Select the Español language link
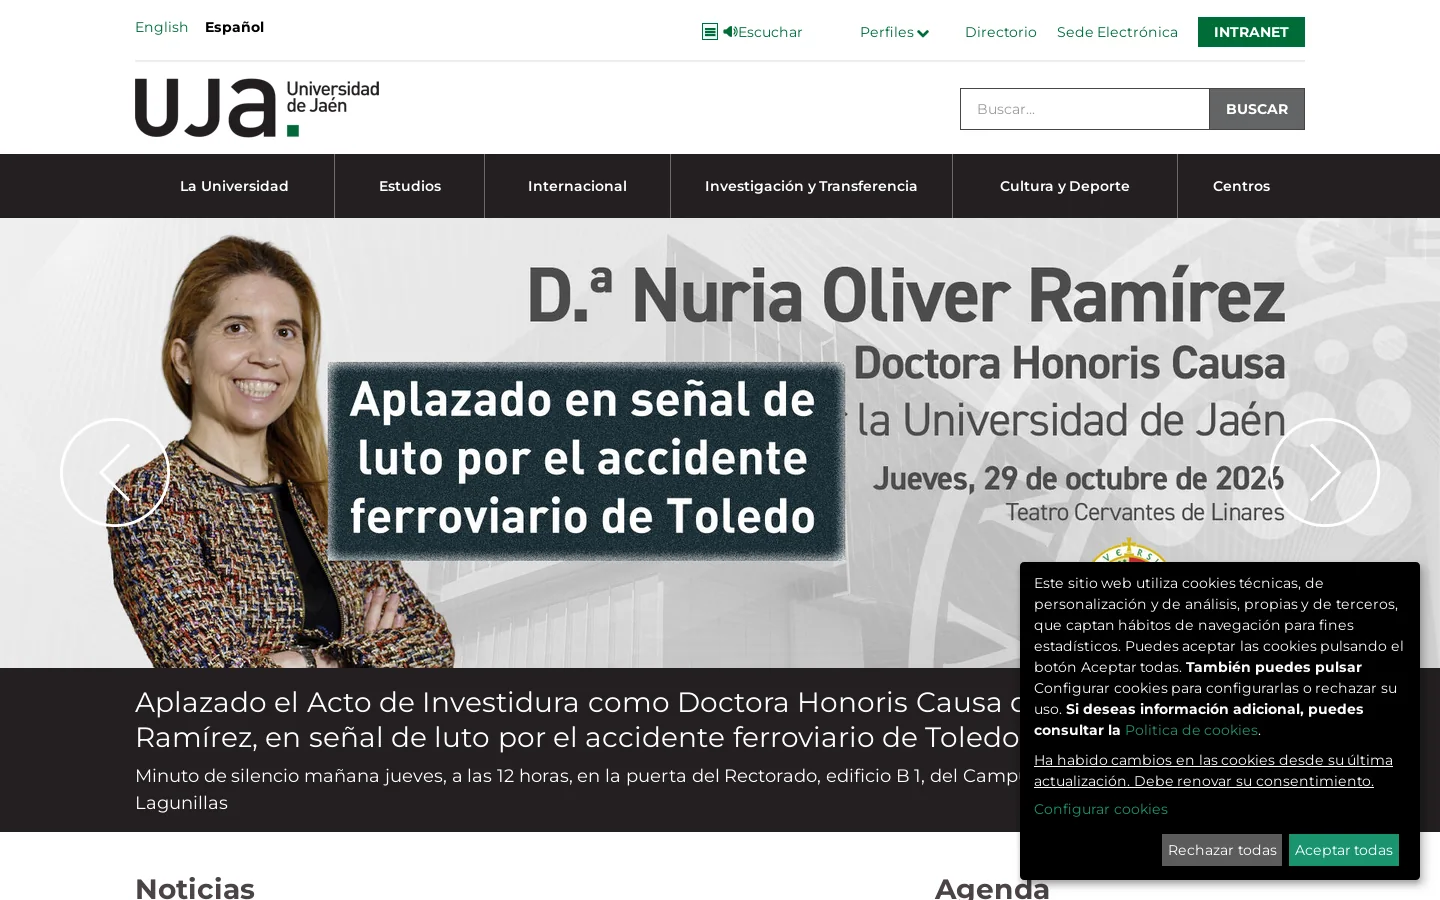The image size is (1440, 900). coord(234,27)
